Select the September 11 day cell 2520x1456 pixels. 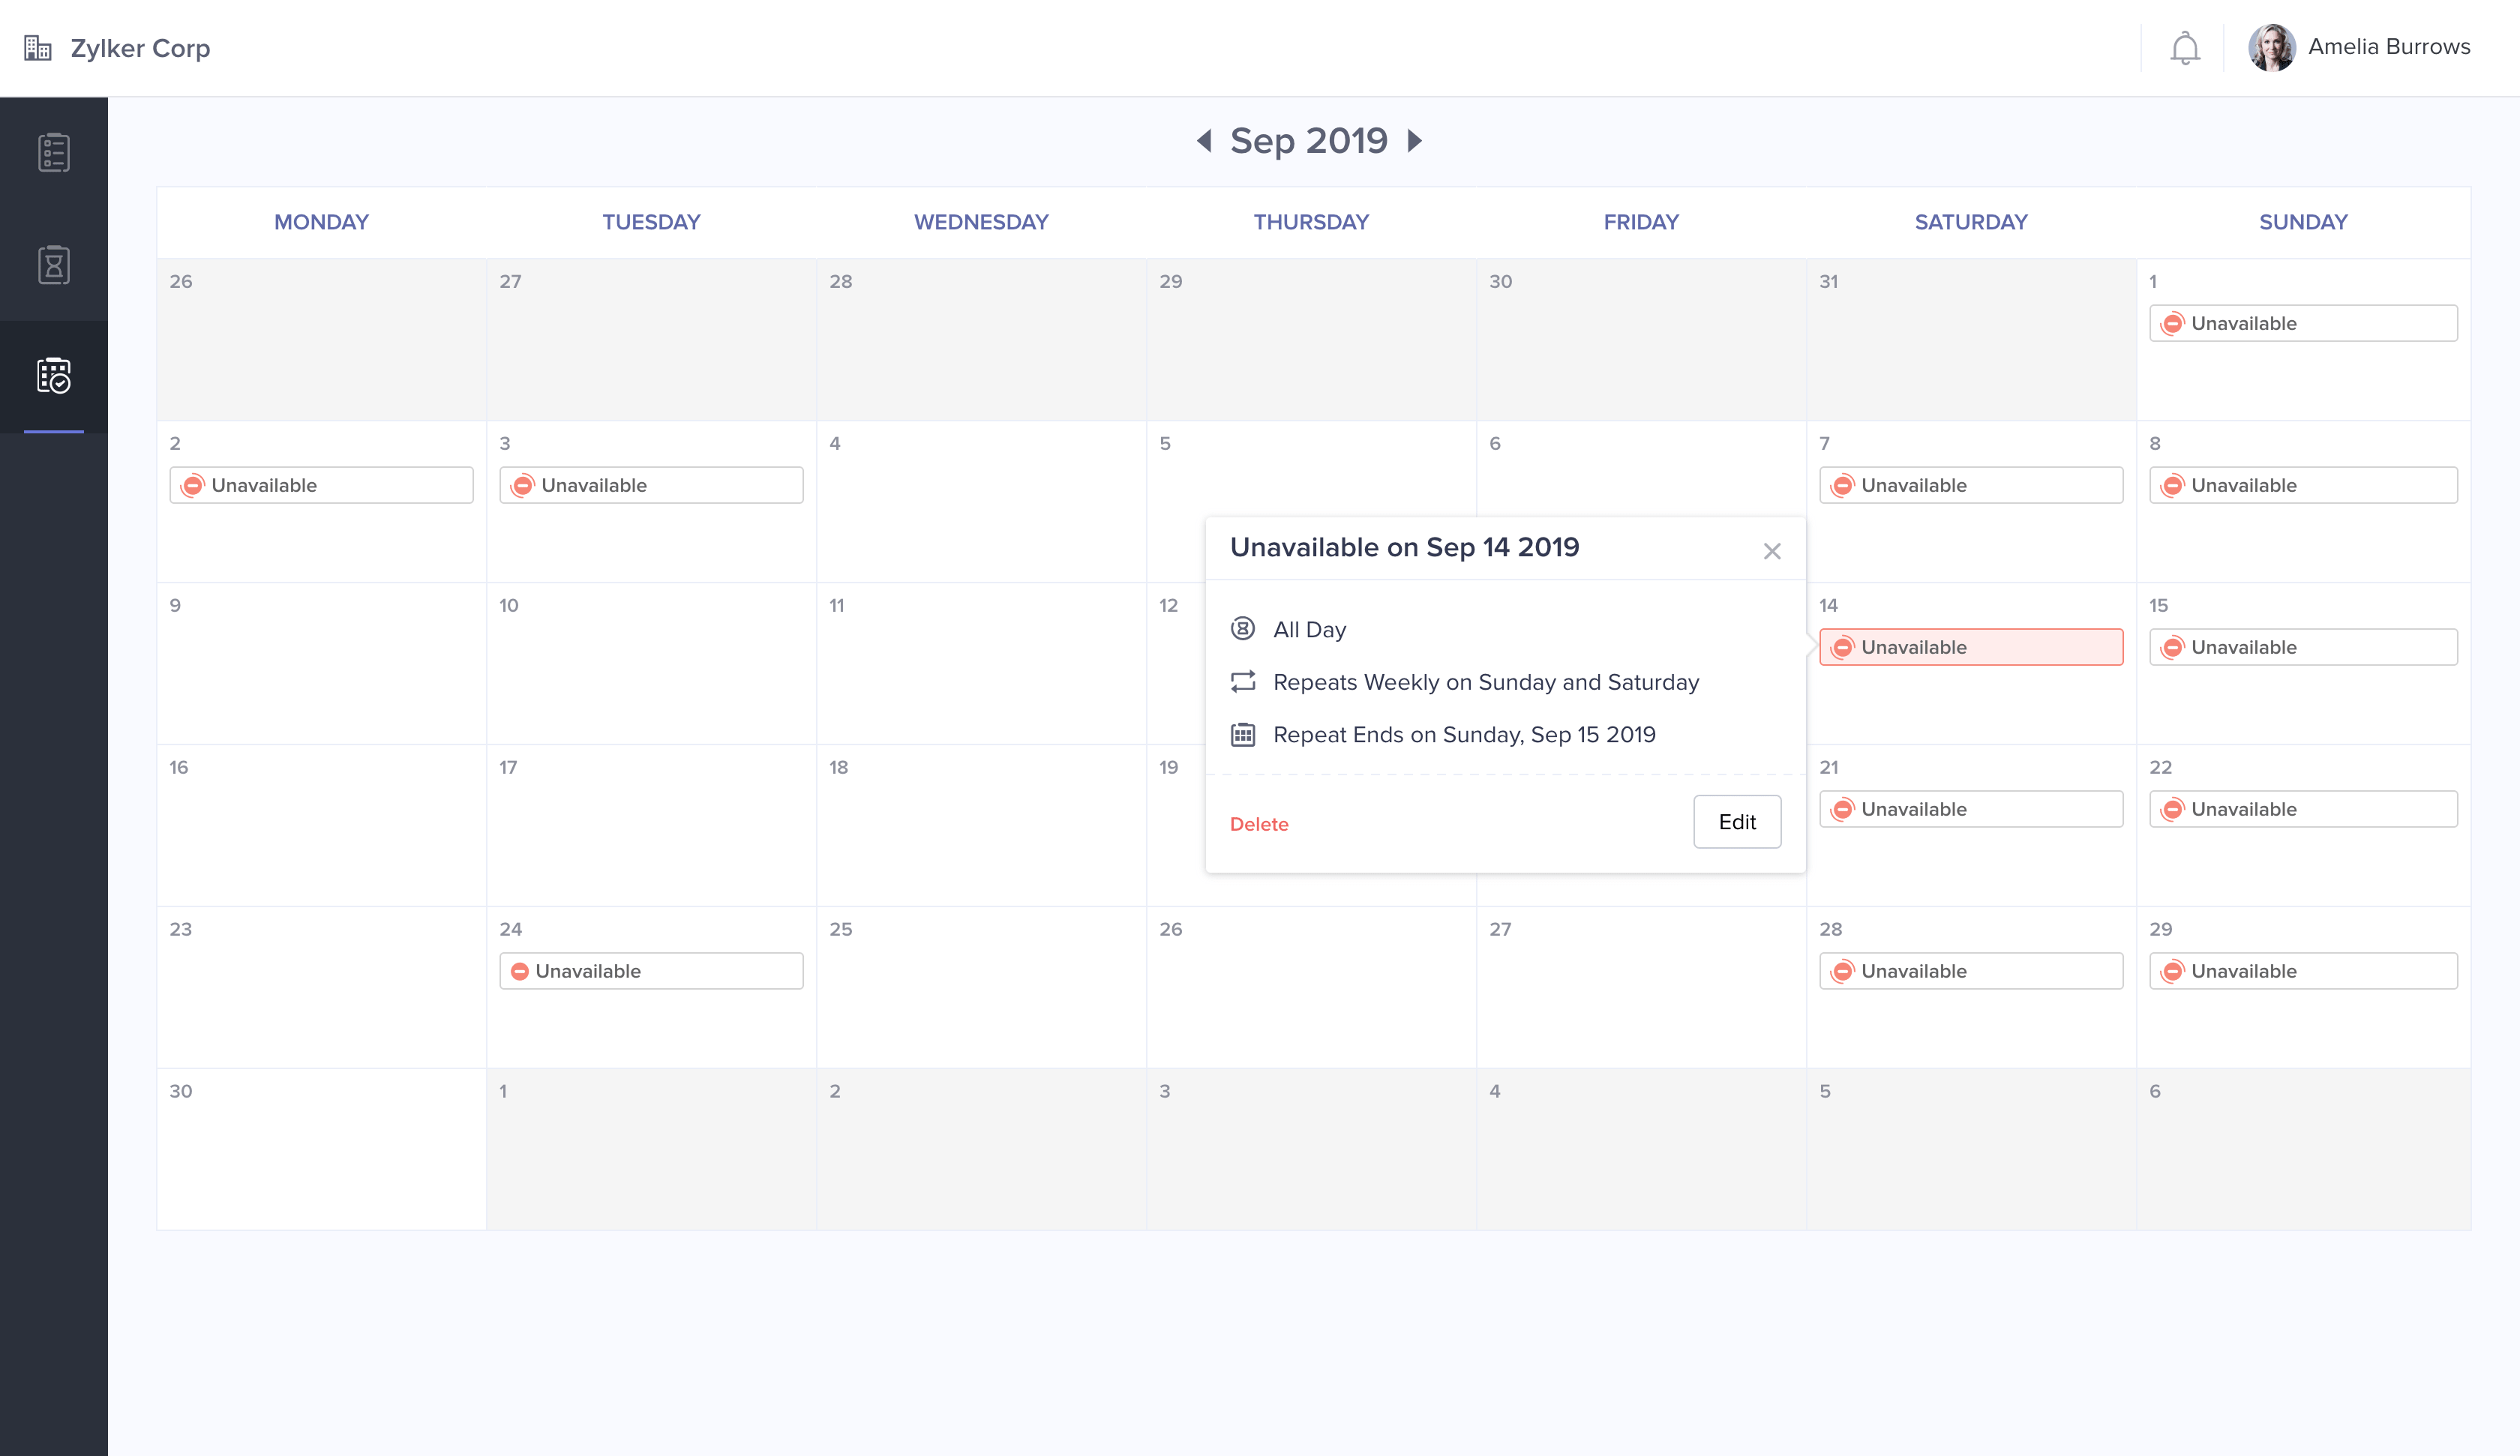tap(981, 664)
